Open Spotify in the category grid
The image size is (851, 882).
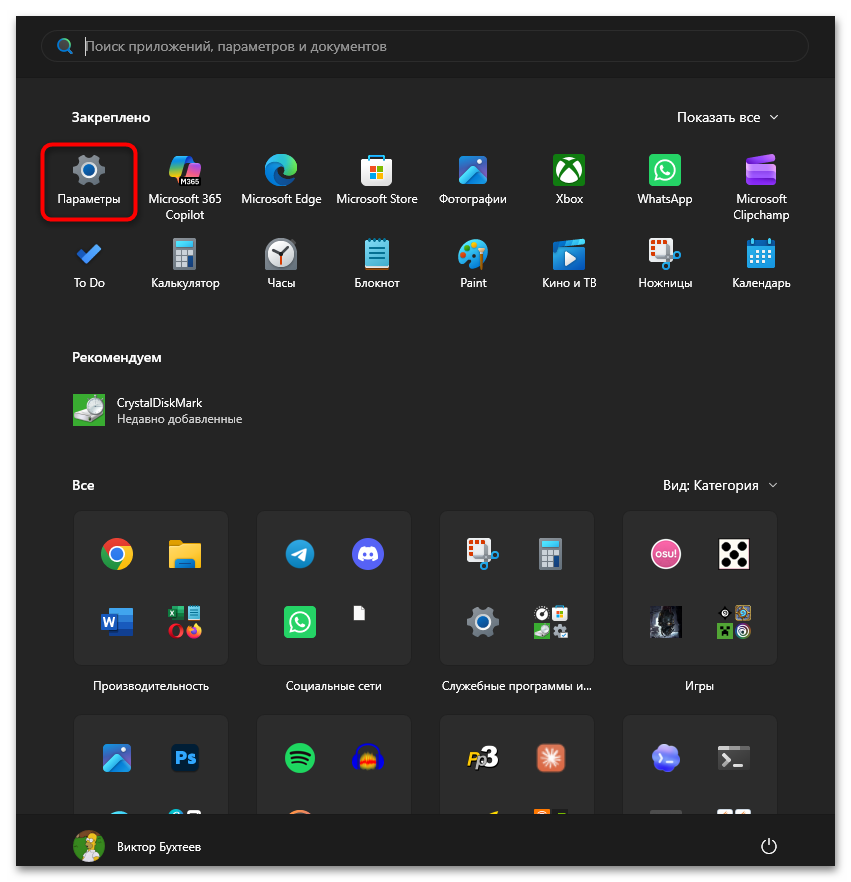[x=300, y=758]
